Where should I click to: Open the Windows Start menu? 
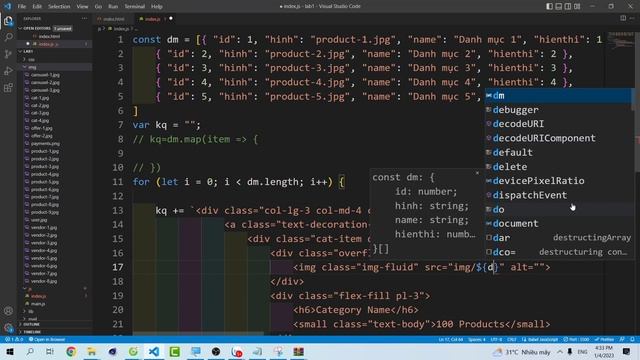[x=10, y=351]
